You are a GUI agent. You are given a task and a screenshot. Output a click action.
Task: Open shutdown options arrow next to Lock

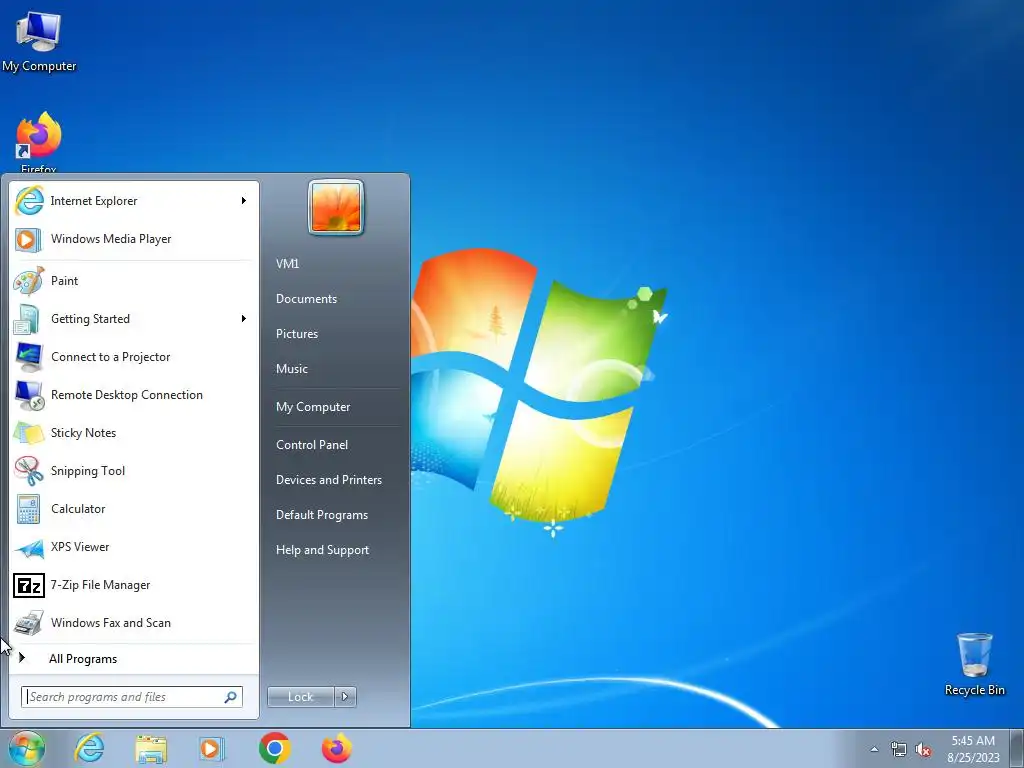(x=345, y=697)
